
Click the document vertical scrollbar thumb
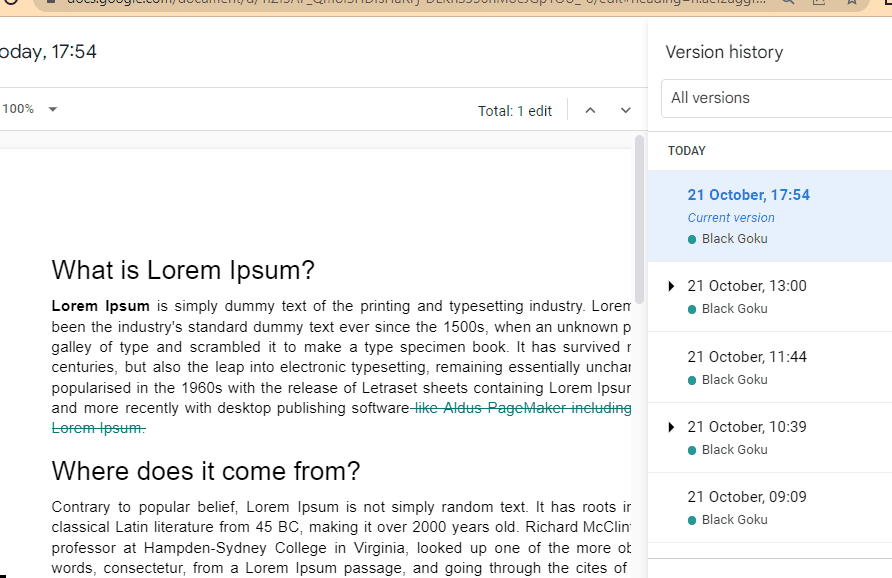click(639, 219)
